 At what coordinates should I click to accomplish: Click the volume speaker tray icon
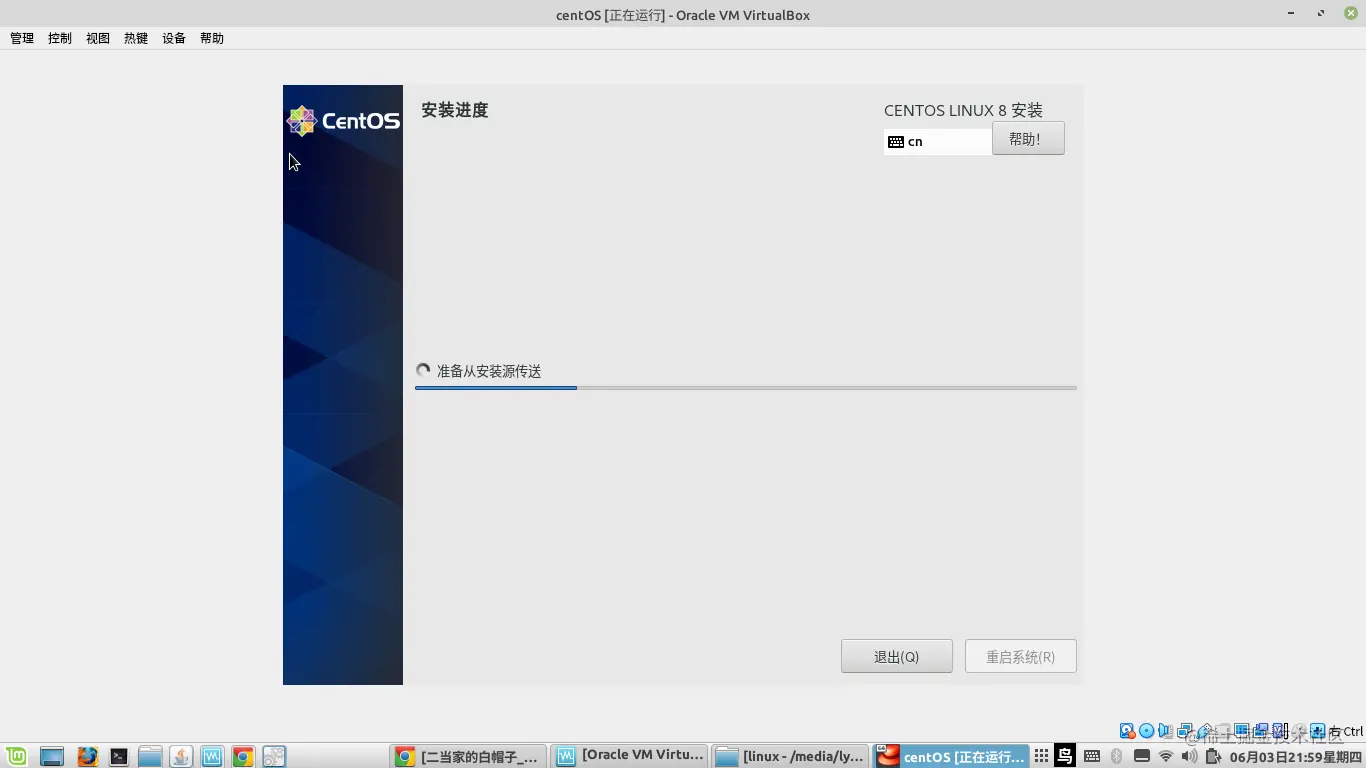click(x=1189, y=756)
